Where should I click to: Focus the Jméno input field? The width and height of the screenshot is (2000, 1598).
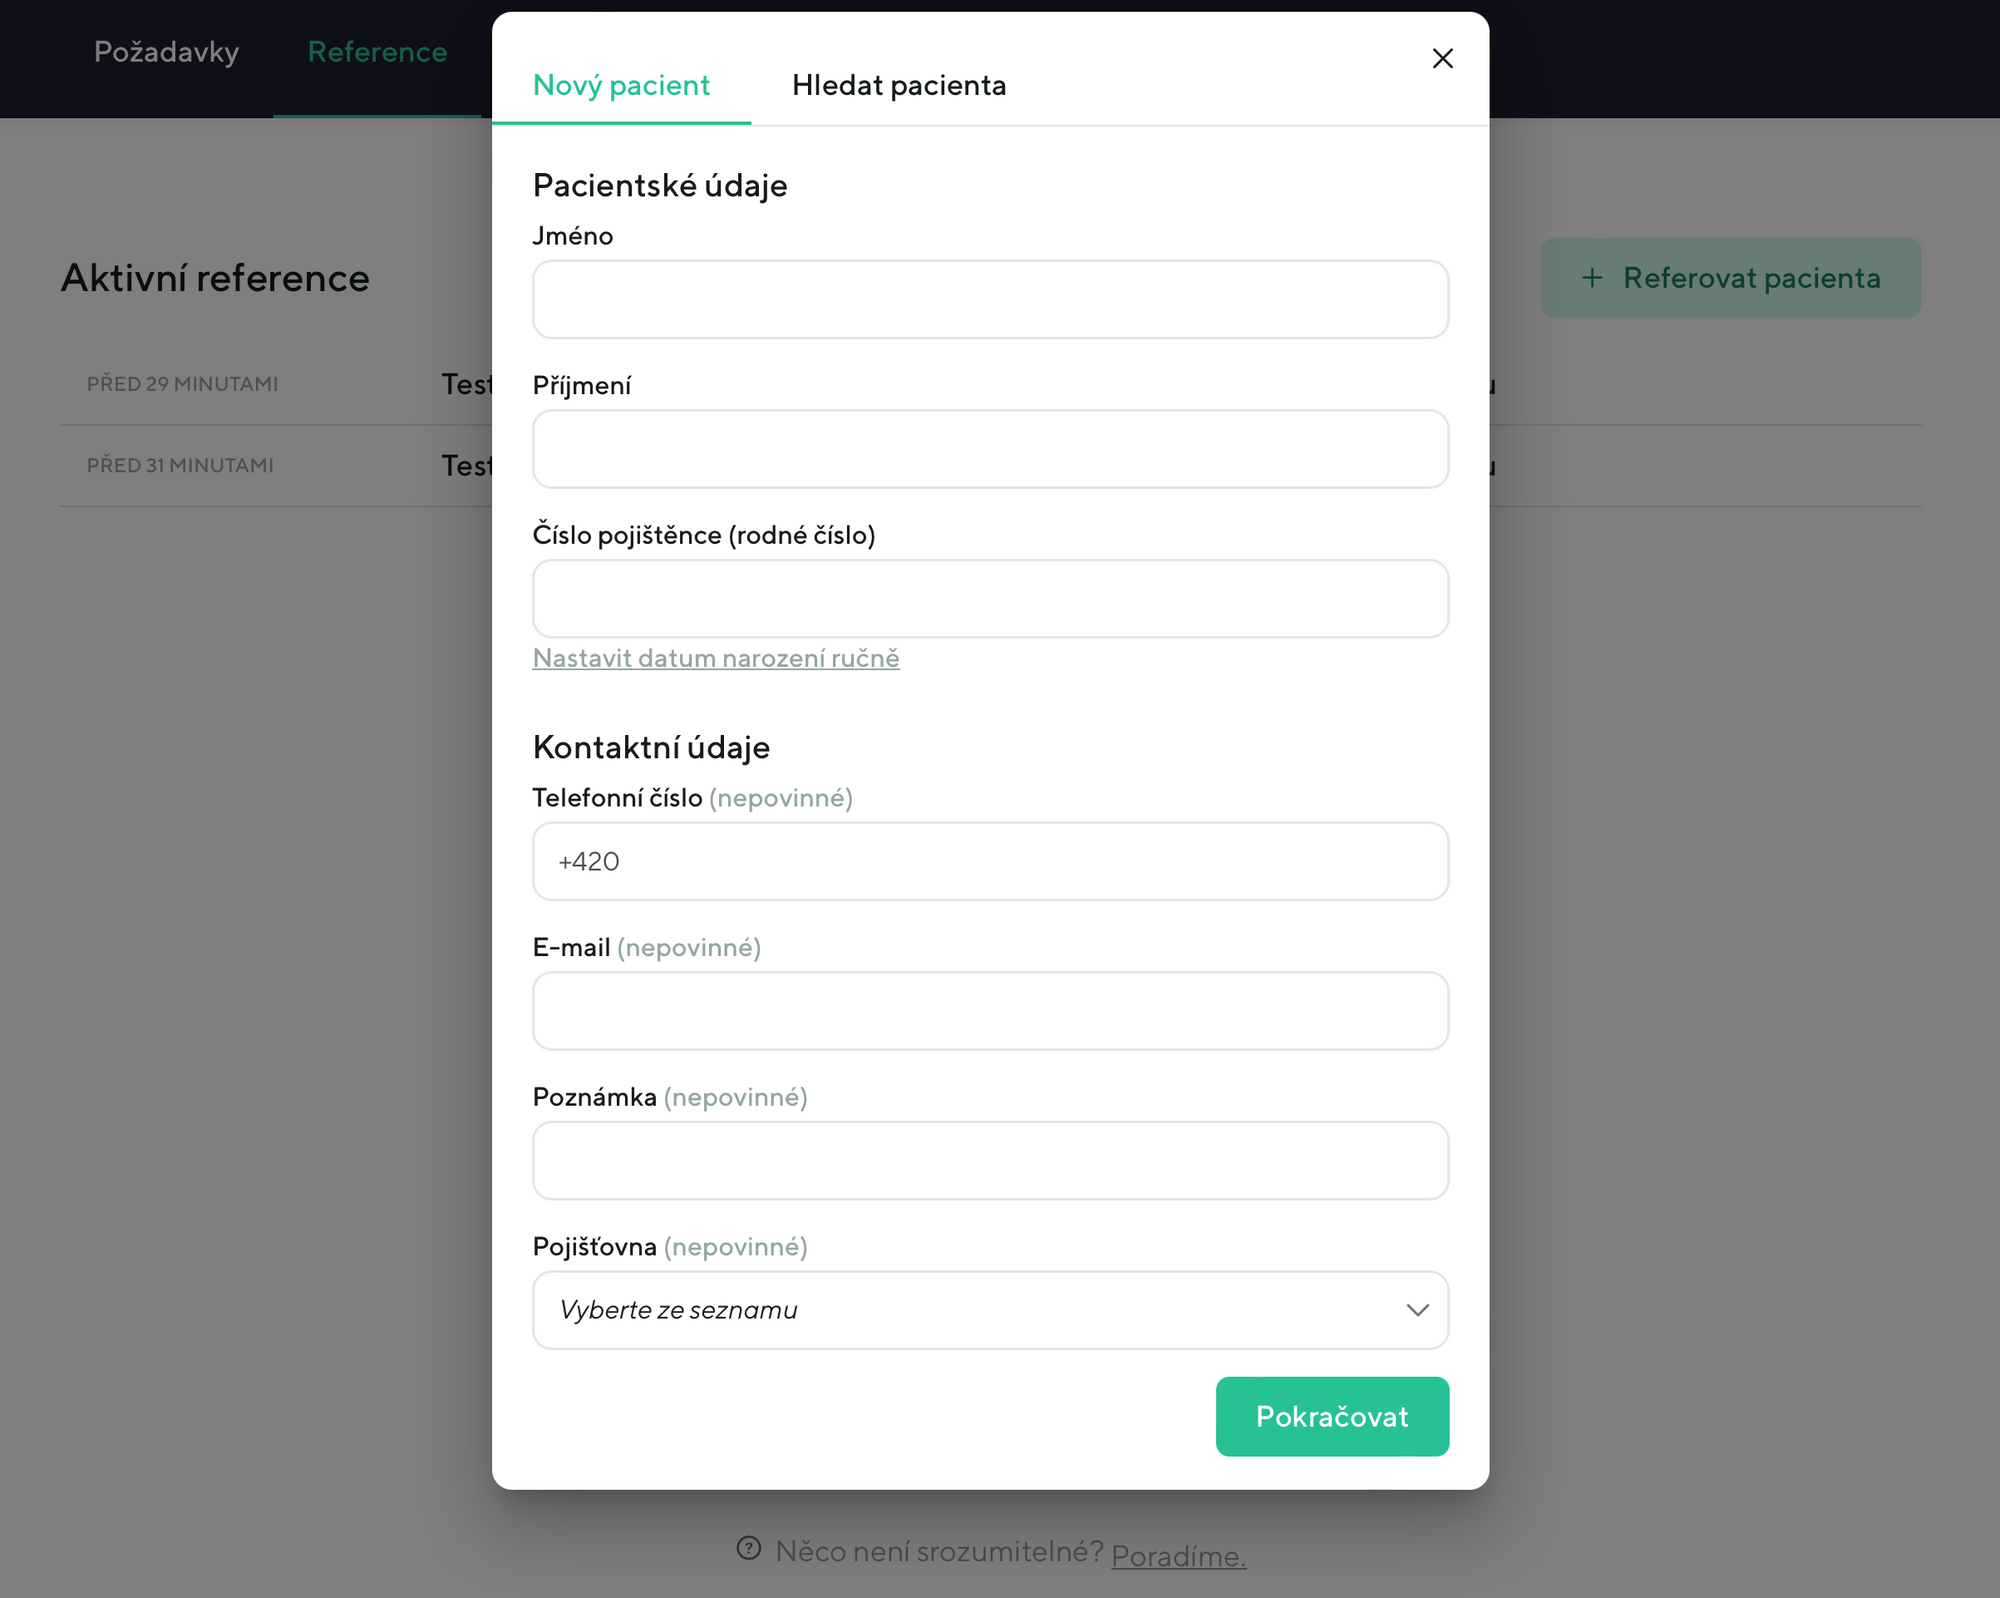point(990,300)
